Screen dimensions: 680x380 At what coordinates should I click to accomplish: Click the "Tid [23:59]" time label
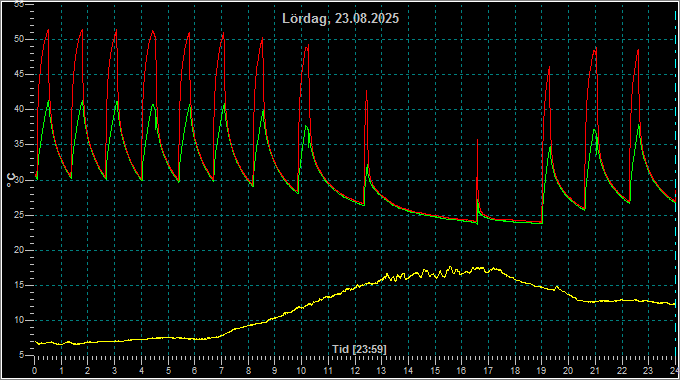point(359,349)
